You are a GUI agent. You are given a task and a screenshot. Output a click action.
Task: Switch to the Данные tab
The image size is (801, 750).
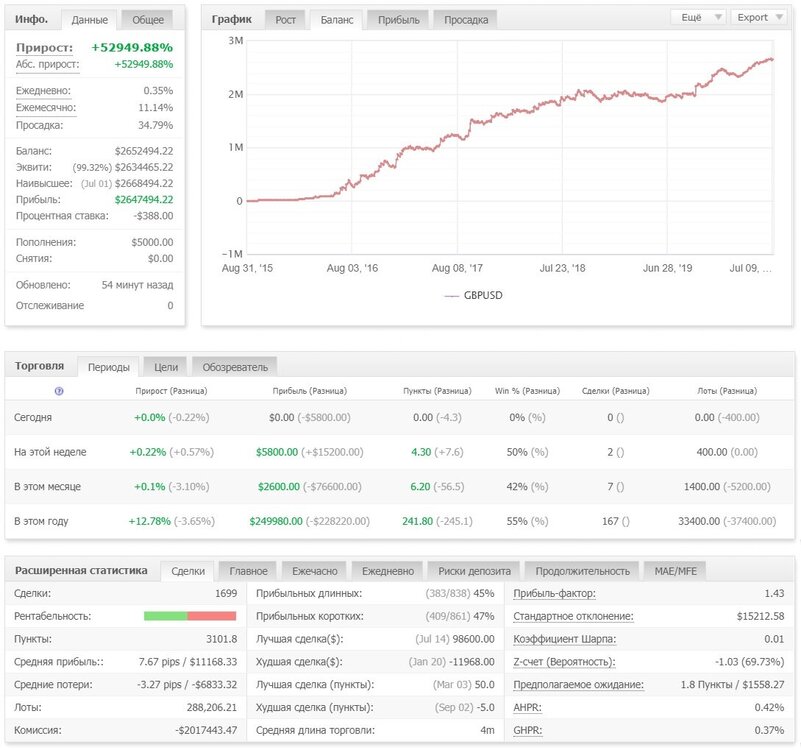coord(89,20)
